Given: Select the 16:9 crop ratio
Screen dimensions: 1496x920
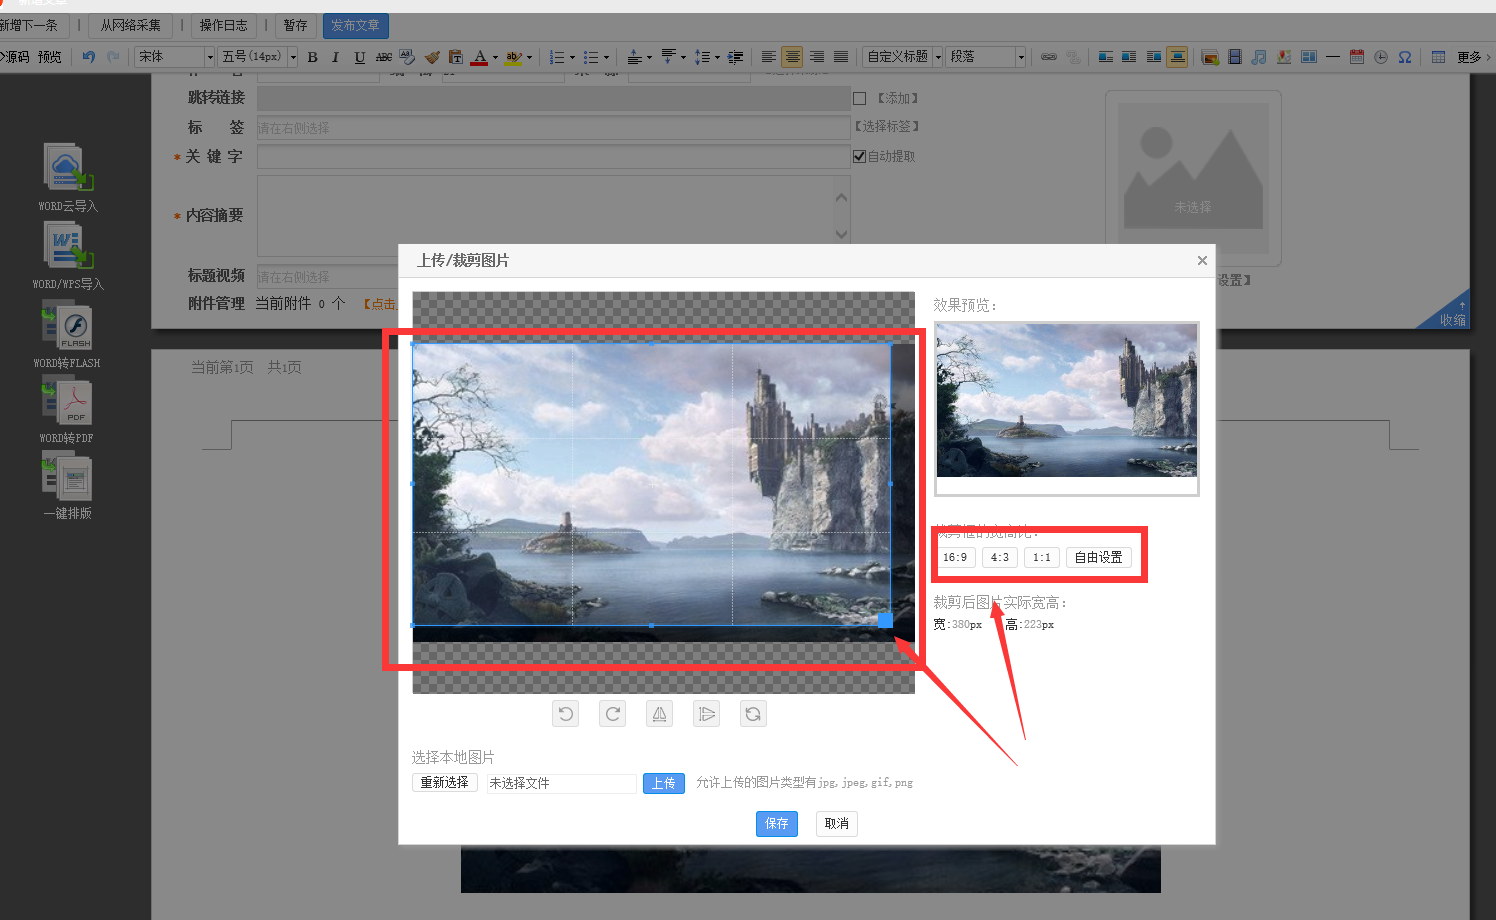Looking at the screenshot, I should [x=955, y=557].
